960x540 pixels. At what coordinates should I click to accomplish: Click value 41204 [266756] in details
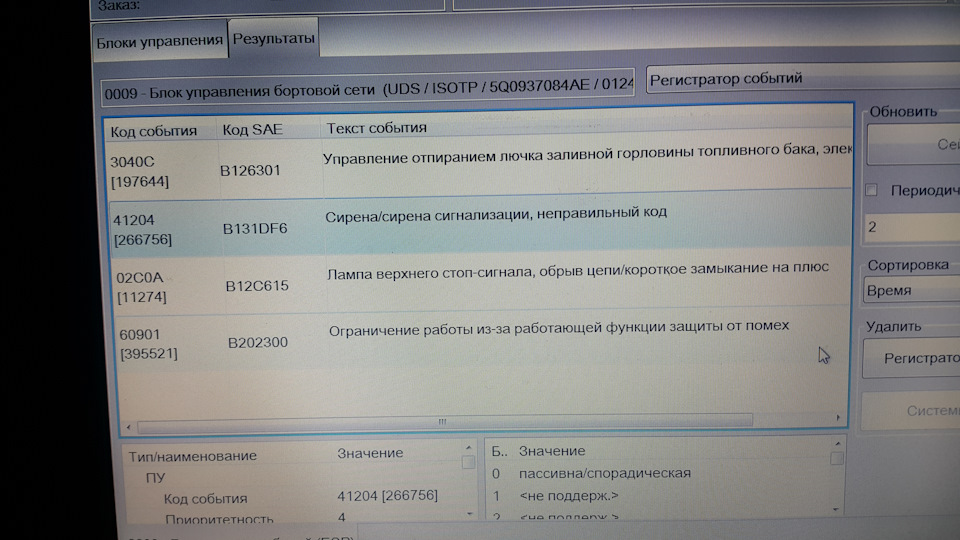(x=387, y=495)
